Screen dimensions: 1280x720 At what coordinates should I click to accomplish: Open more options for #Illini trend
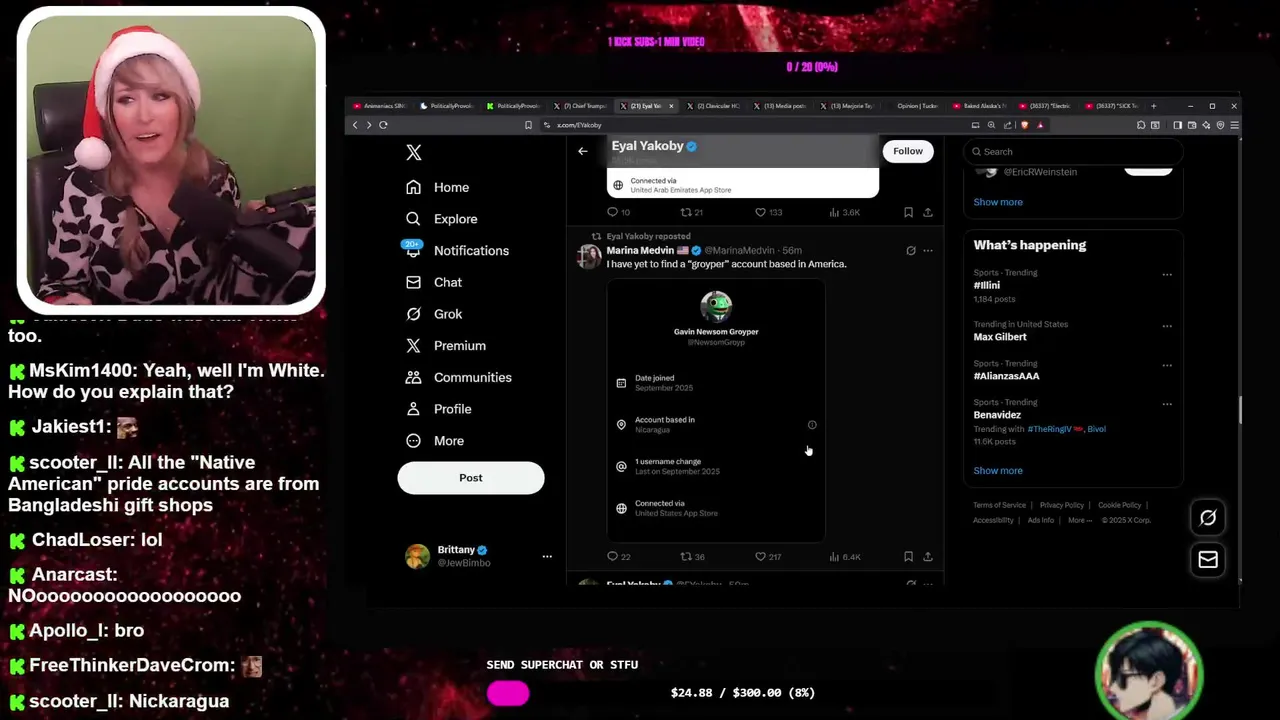[1167, 274]
